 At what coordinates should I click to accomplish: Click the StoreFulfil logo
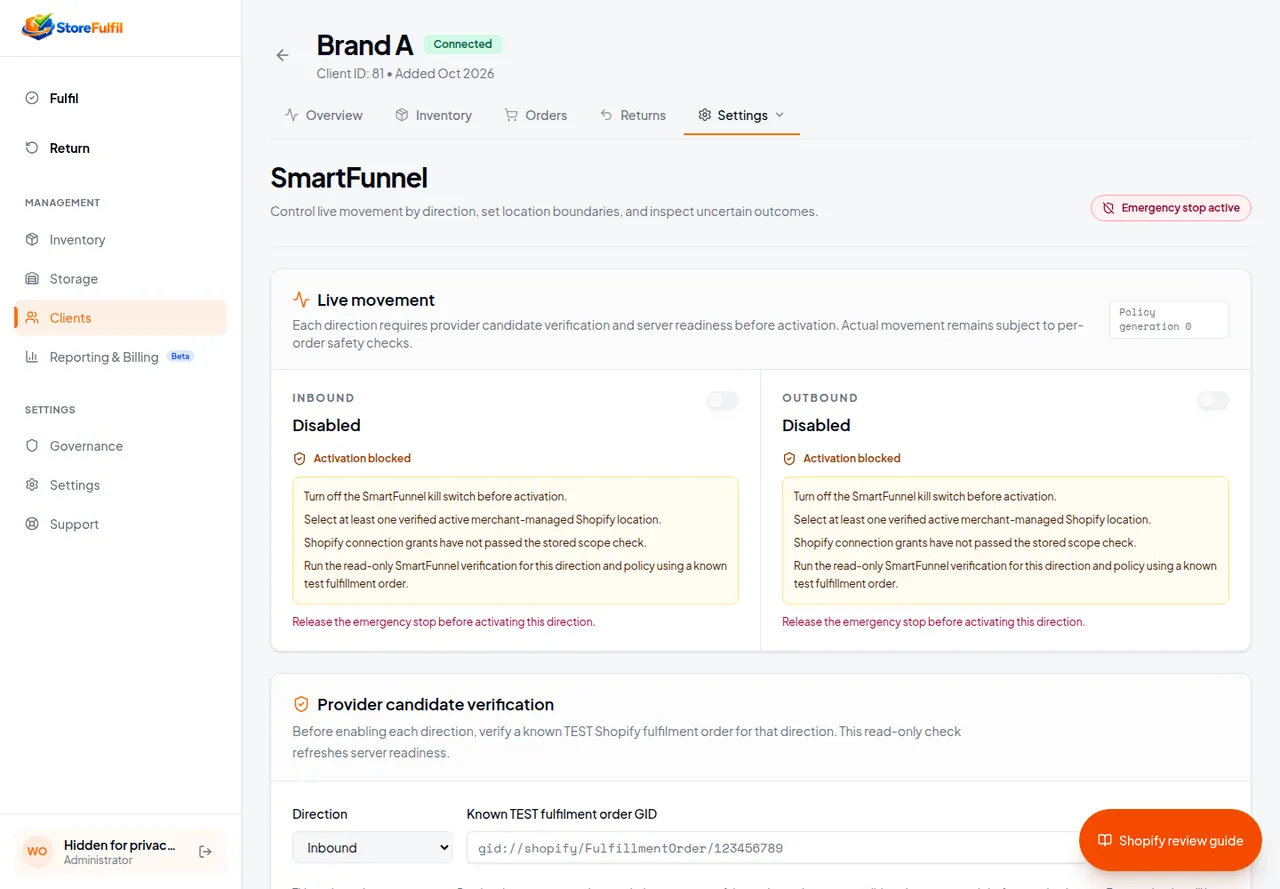pyautogui.click(x=72, y=27)
